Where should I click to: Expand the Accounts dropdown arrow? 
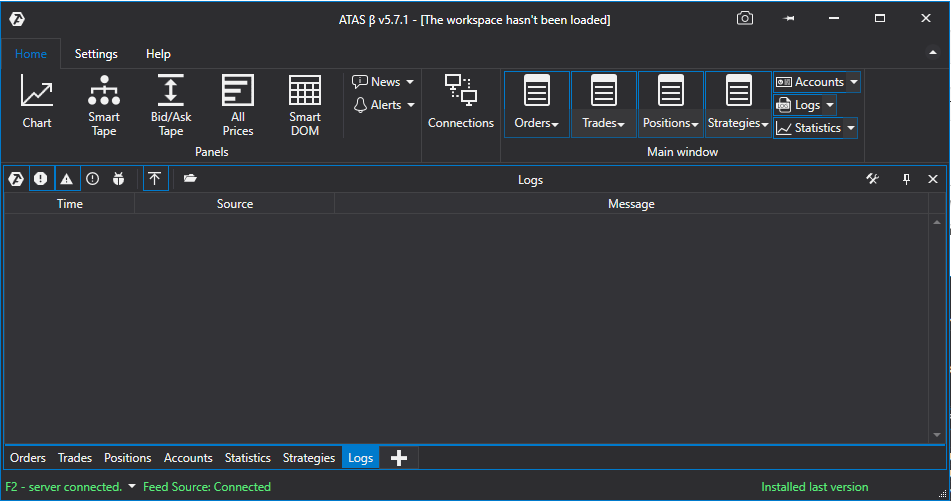[854, 82]
